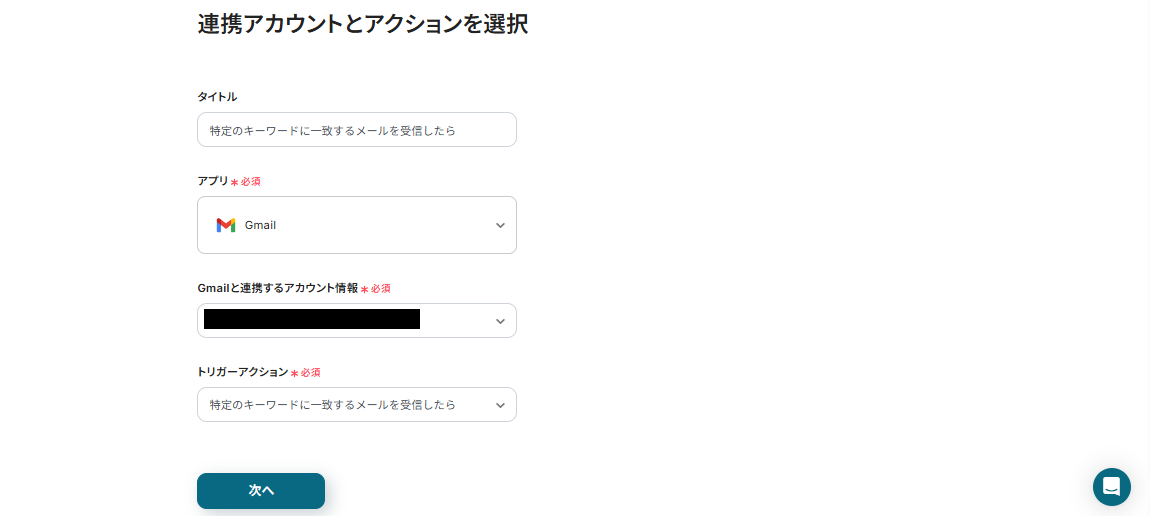This screenshot has height=516, width=1150.
Task: Click the Gmail text in app selector
Action: click(260, 225)
